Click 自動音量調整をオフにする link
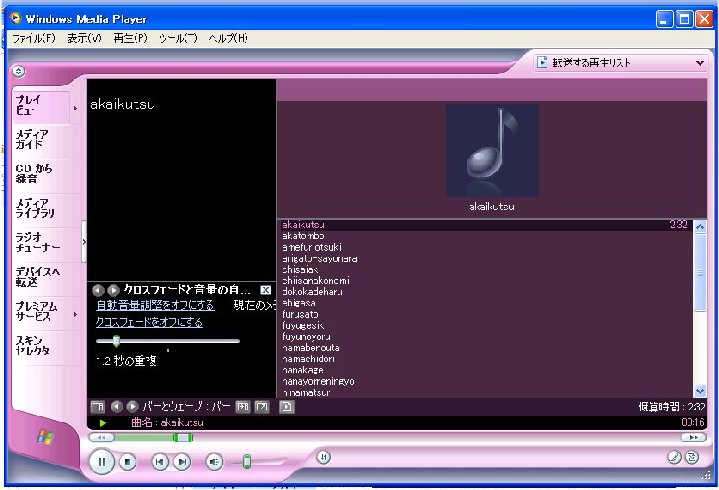Screen dimensions: 719x490 (155, 305)
